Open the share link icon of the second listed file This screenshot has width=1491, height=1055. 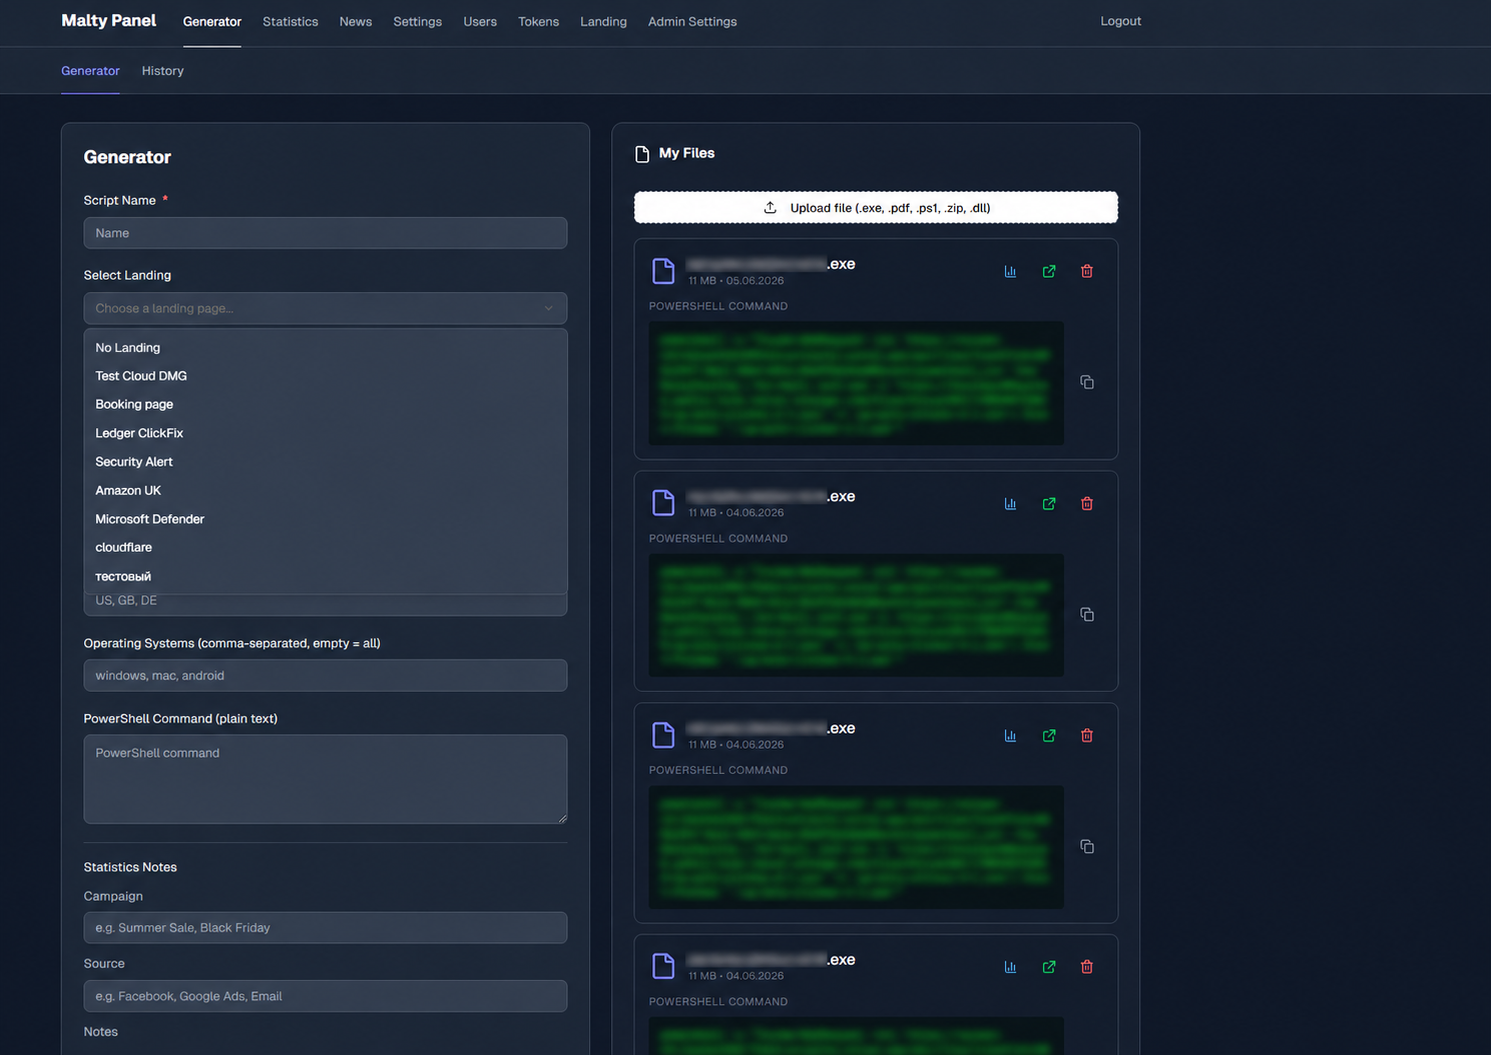point(1049,504)
